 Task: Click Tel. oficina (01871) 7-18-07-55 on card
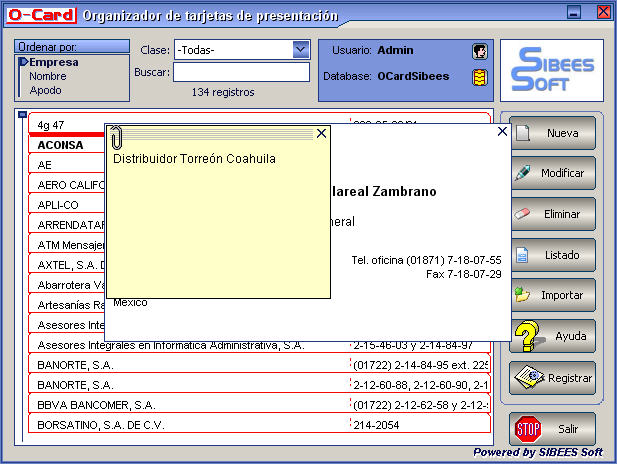427,260
